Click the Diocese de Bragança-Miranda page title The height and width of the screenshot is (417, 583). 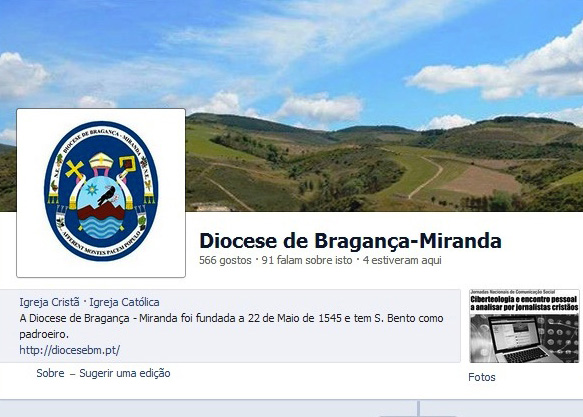pos(350,241)
